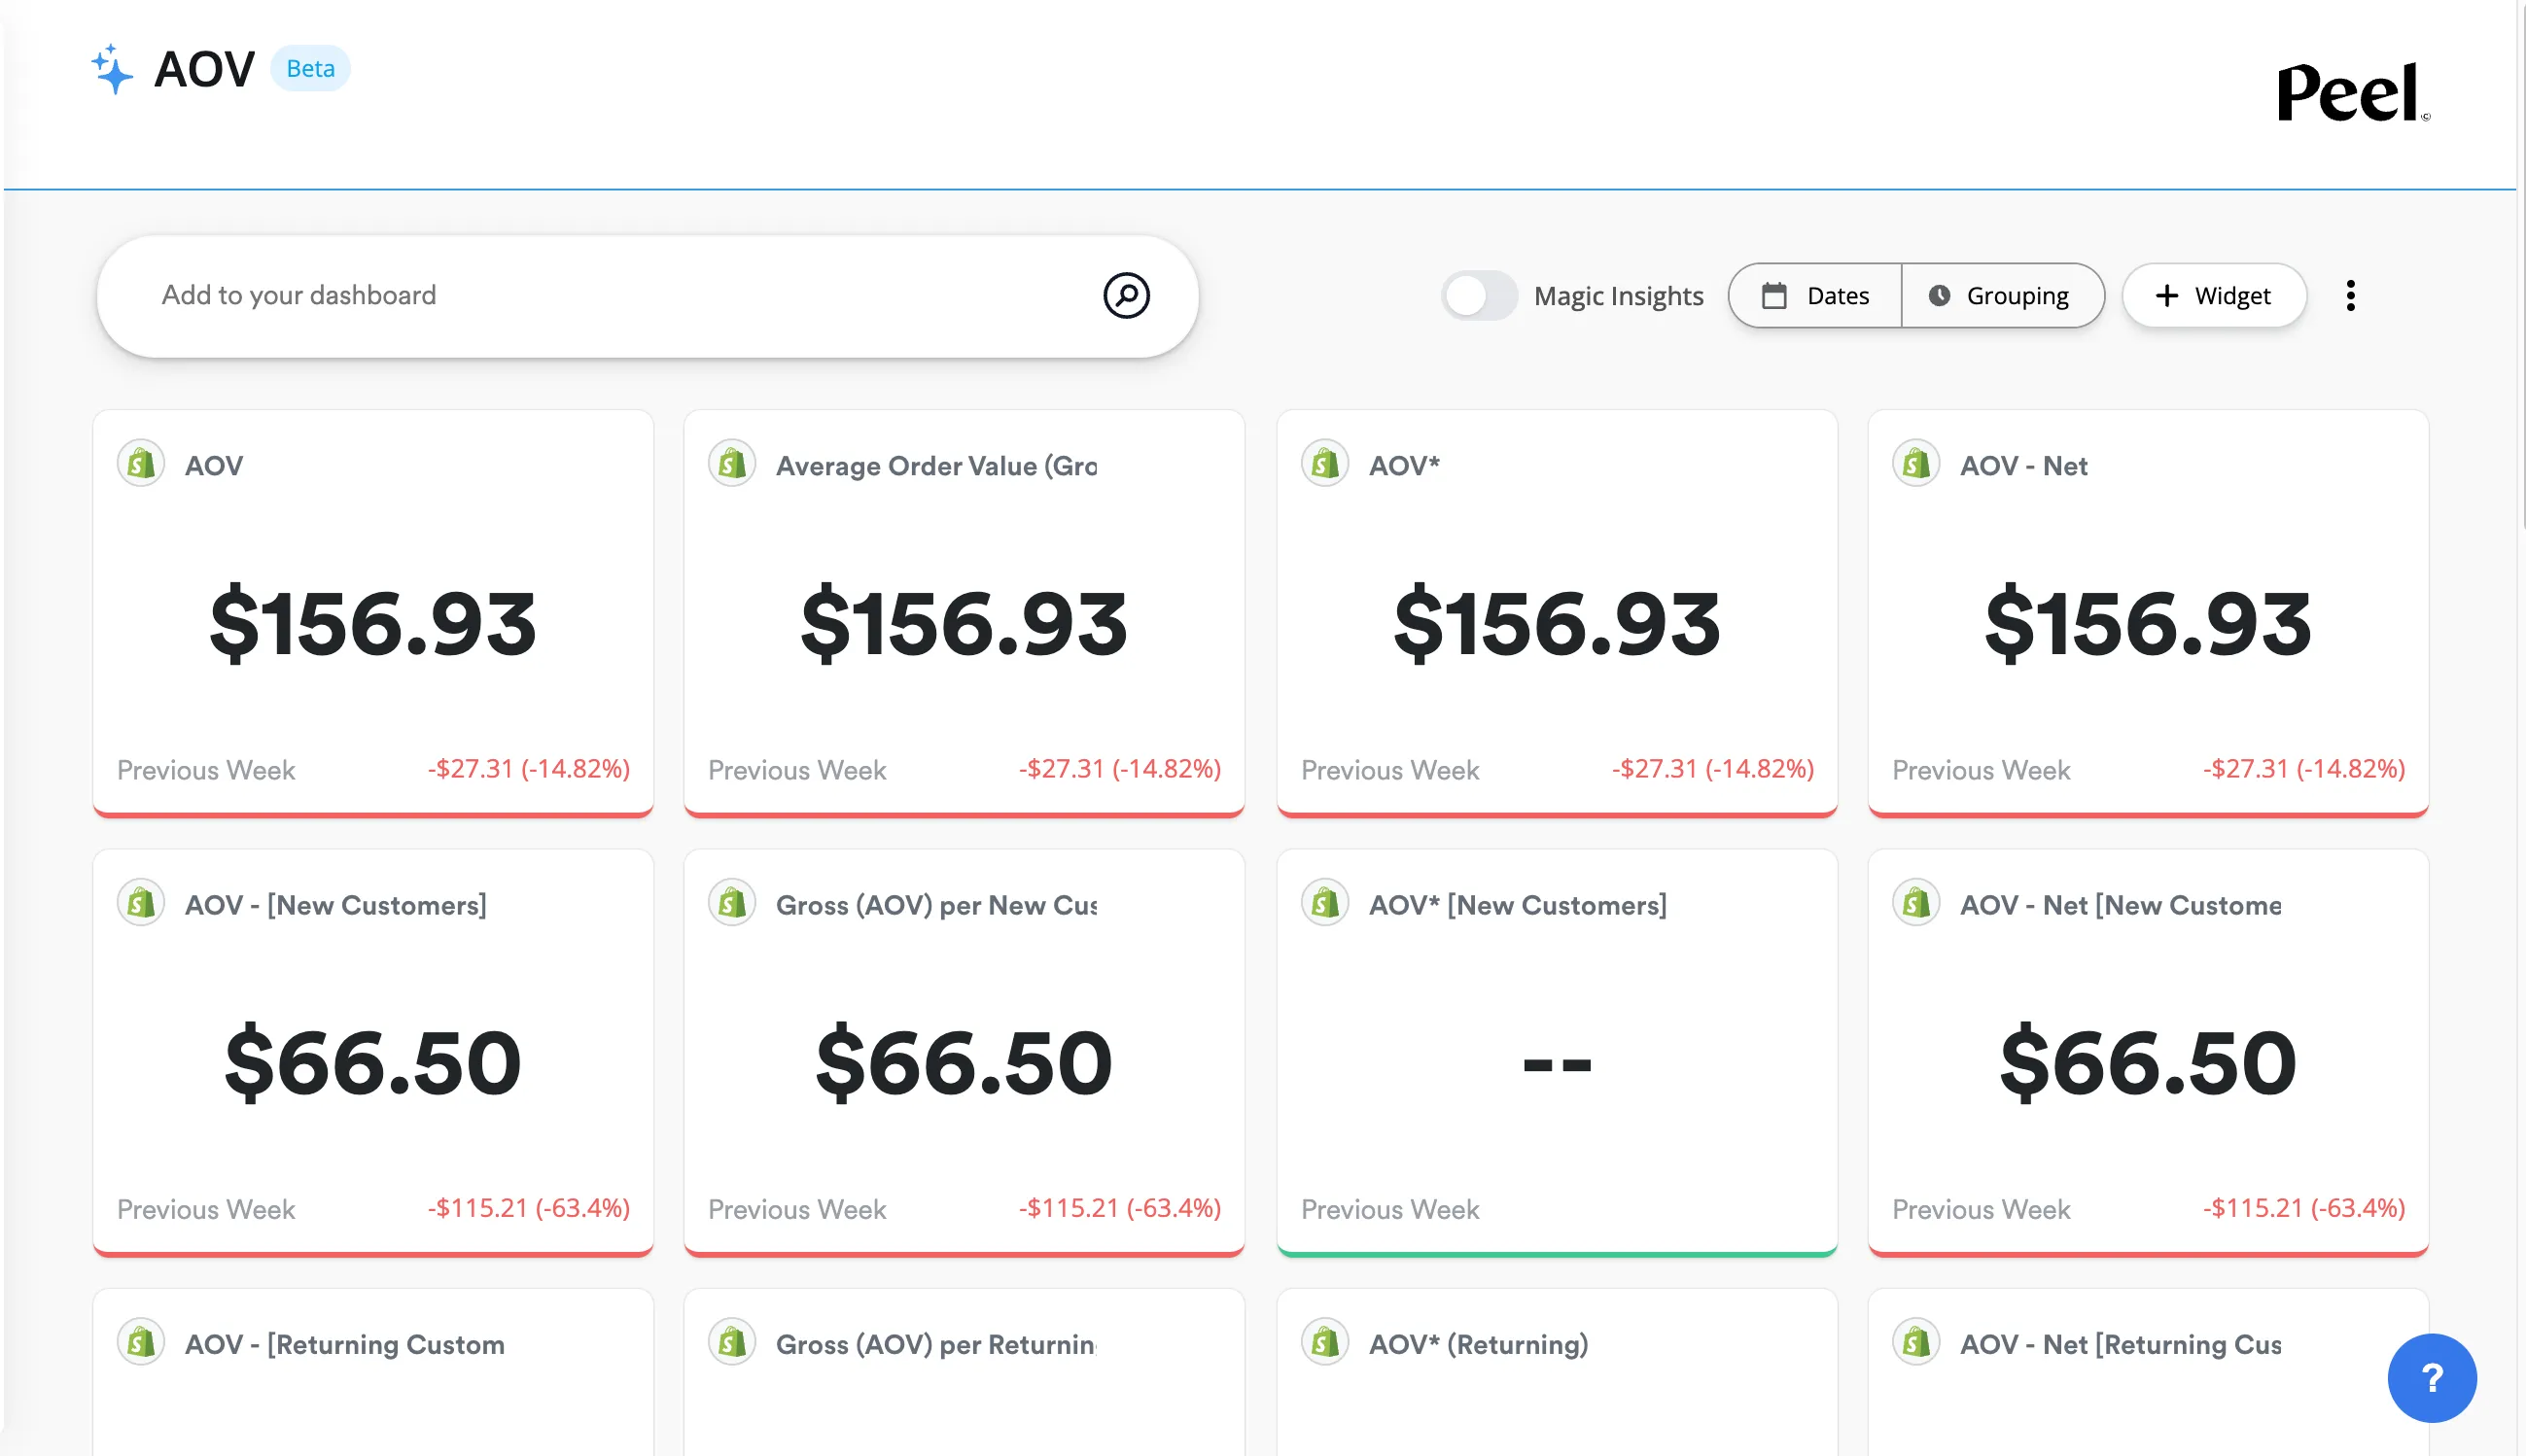Click the $156.93 value on the Average Order Value (Gro card
2526x1456 pixels.
(964, 624)
